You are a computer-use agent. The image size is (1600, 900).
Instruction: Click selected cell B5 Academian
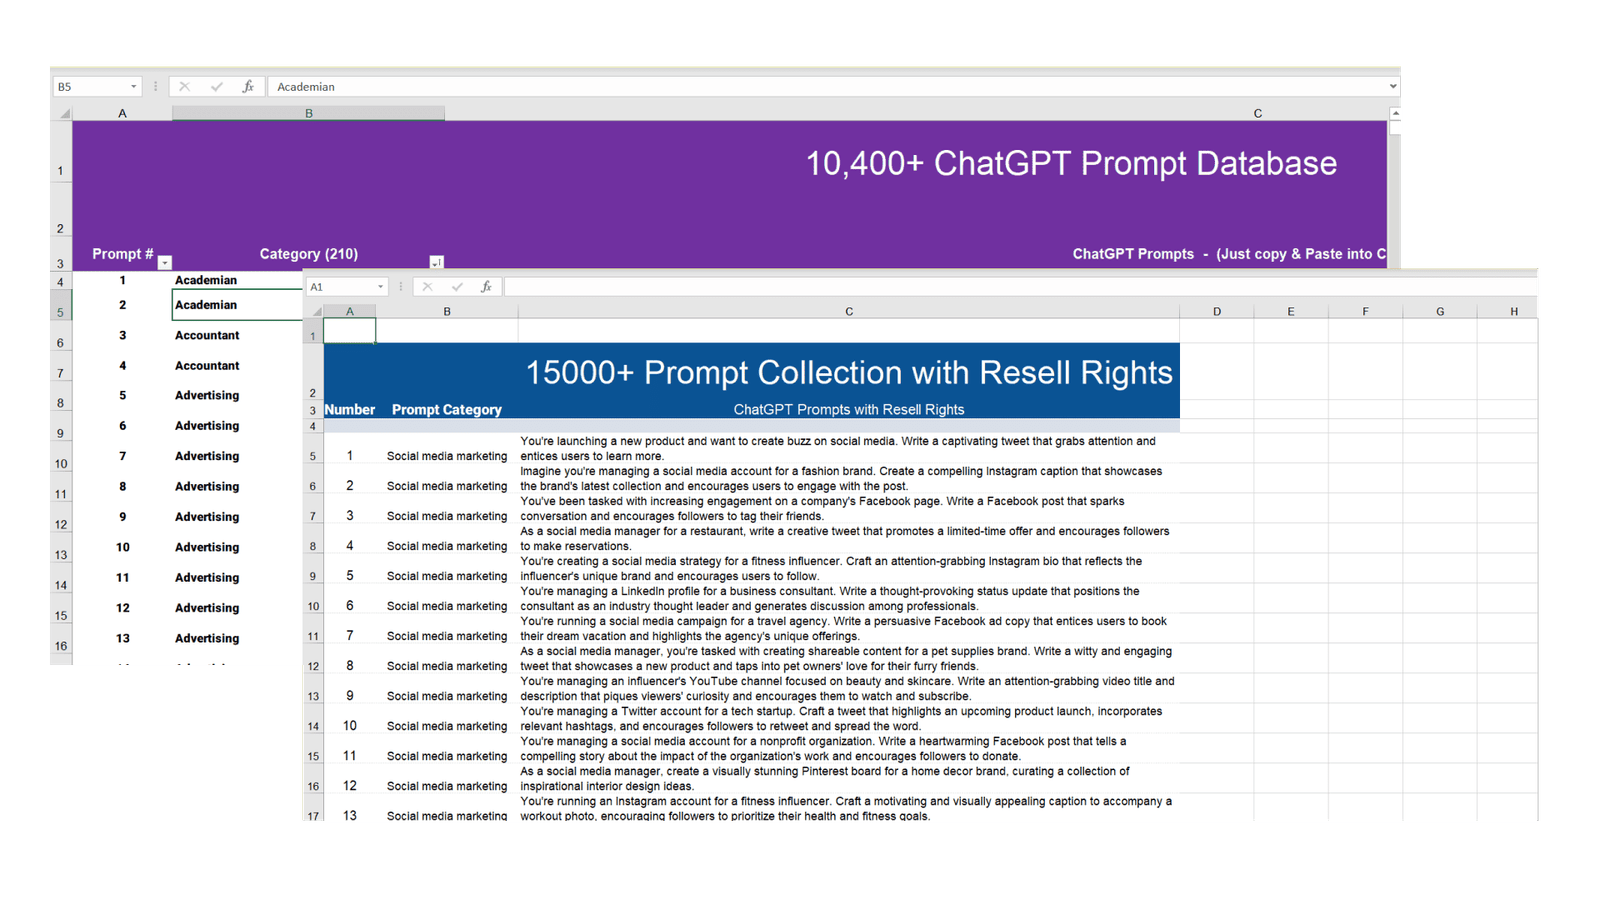[x=237, y=305]
